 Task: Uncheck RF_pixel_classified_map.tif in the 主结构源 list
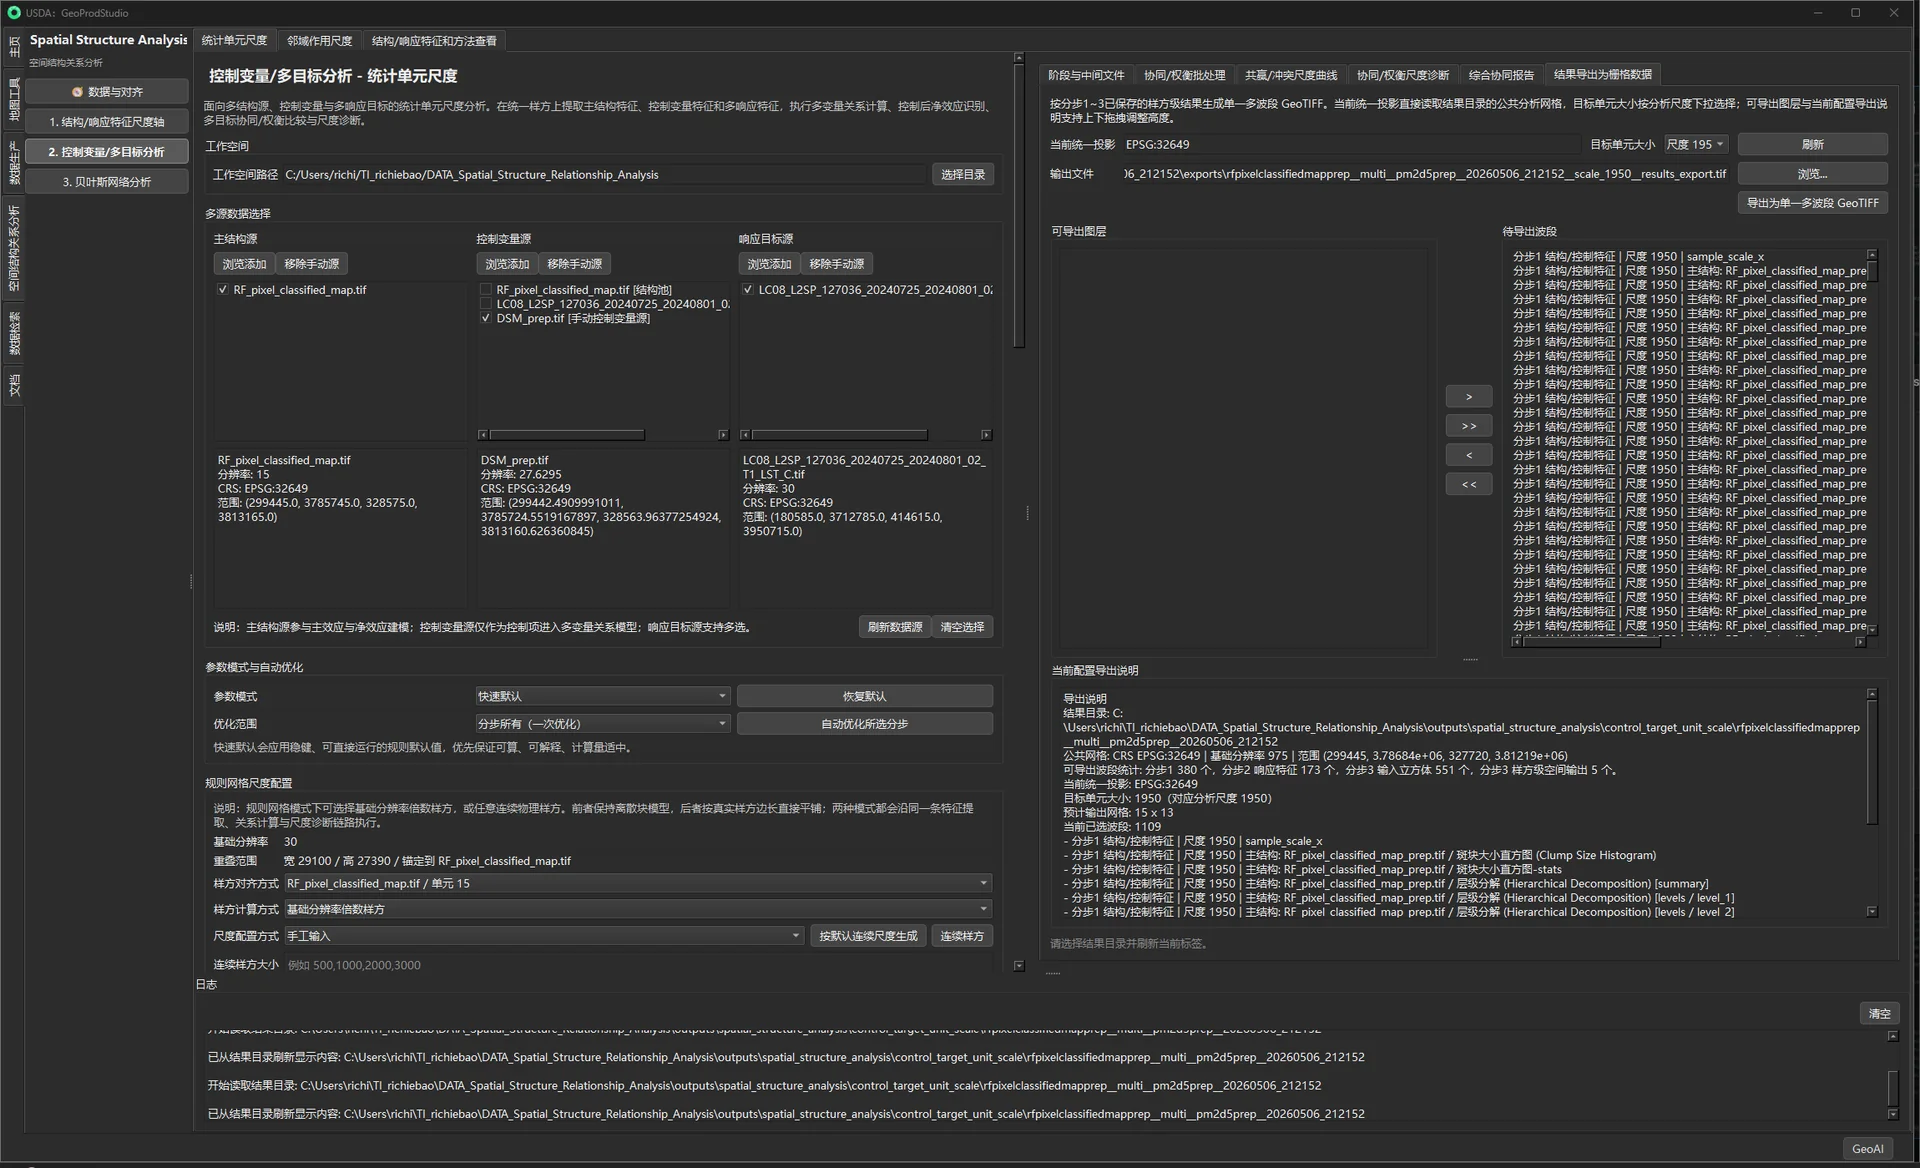[222, 290]
